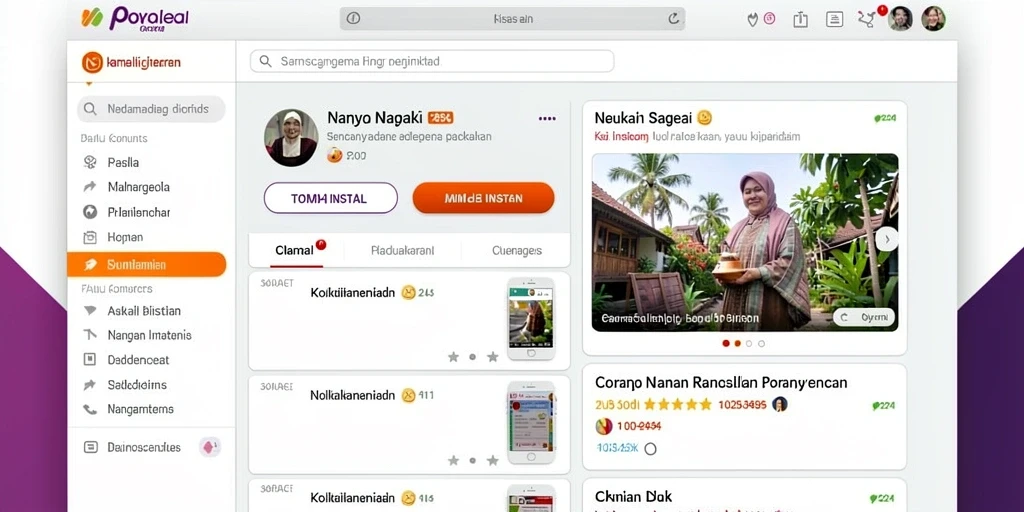
Task: Open the Nanyo Nagaki profile picture
Action: tap(291, 138)
